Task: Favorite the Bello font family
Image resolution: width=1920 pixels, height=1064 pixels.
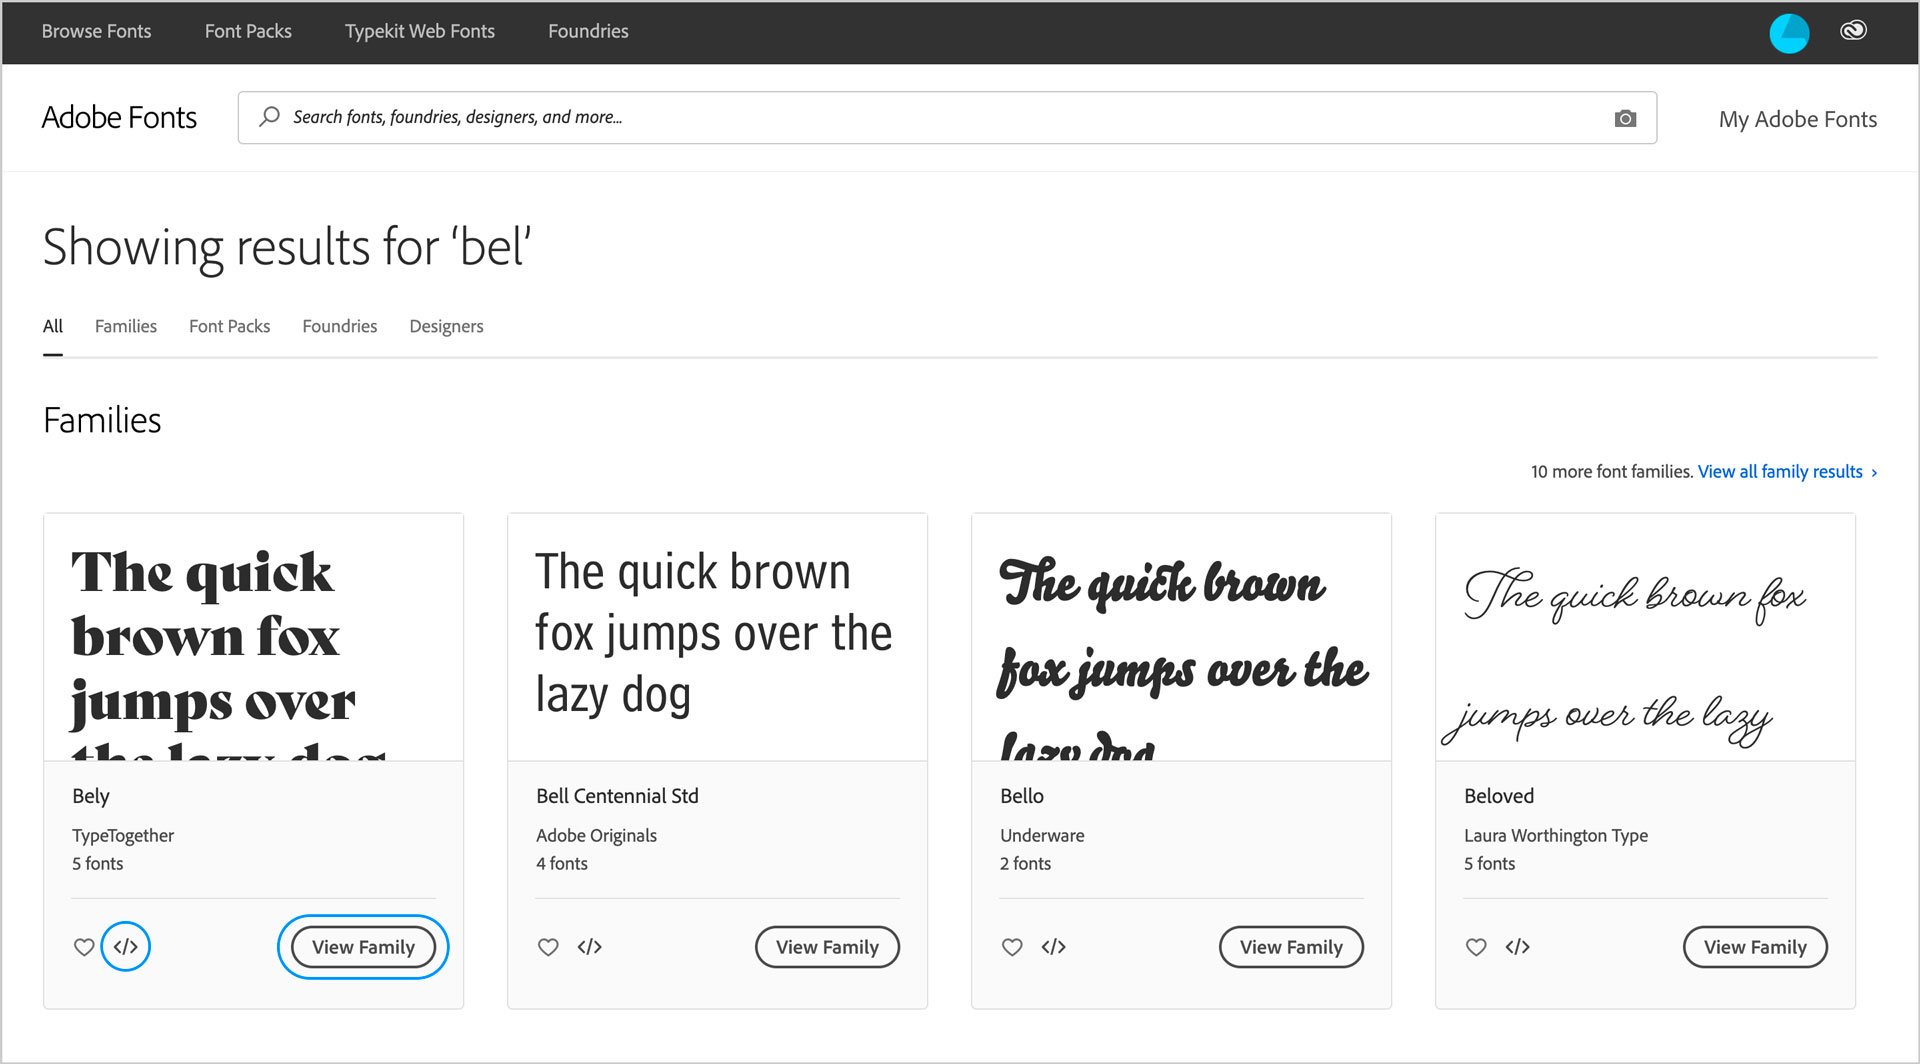Action: (x=1012, y=947)
